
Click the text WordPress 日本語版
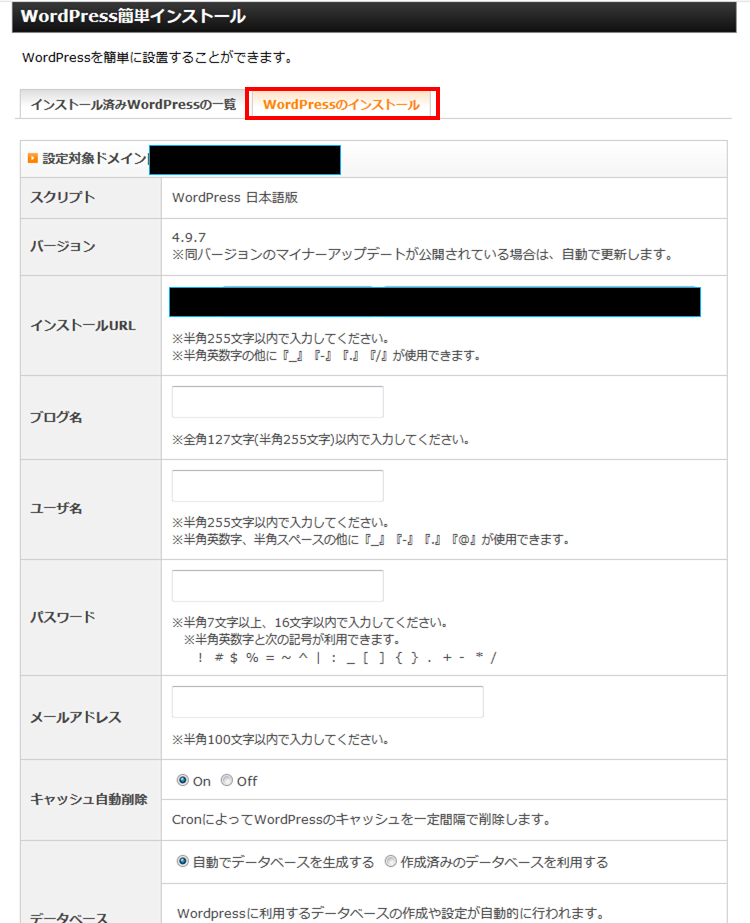235,198
